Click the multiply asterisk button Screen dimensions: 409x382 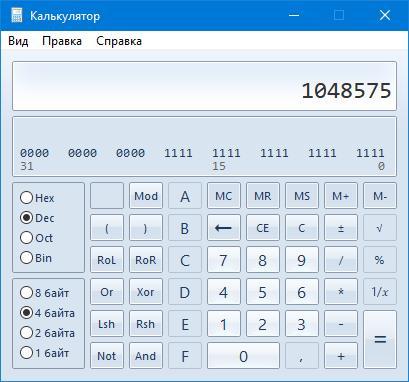(x=341, y=292)
